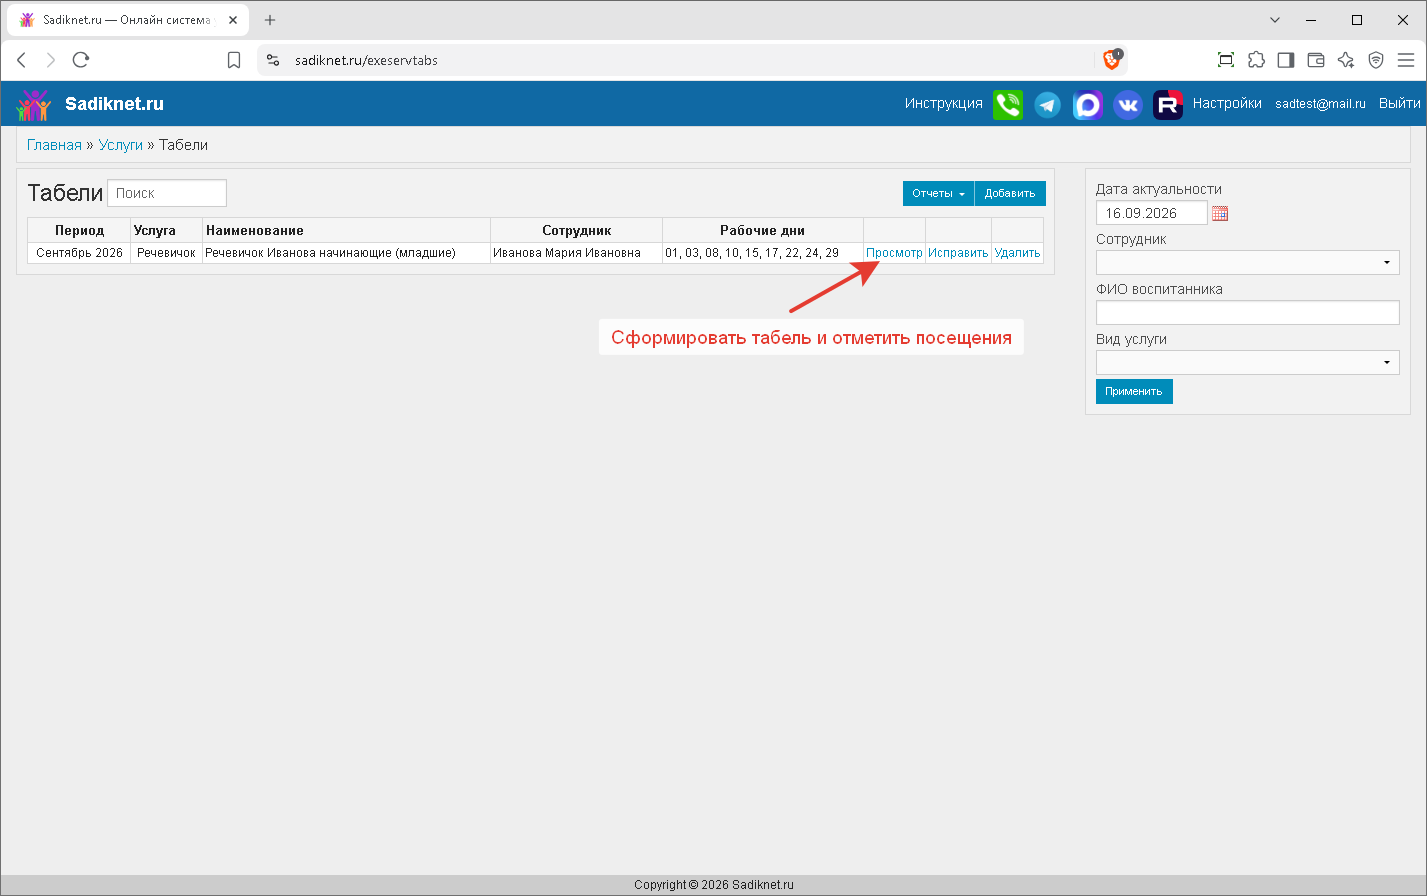
Task: Click the Sadiknet.ru logo icon
Action: (x=33, y=104)
